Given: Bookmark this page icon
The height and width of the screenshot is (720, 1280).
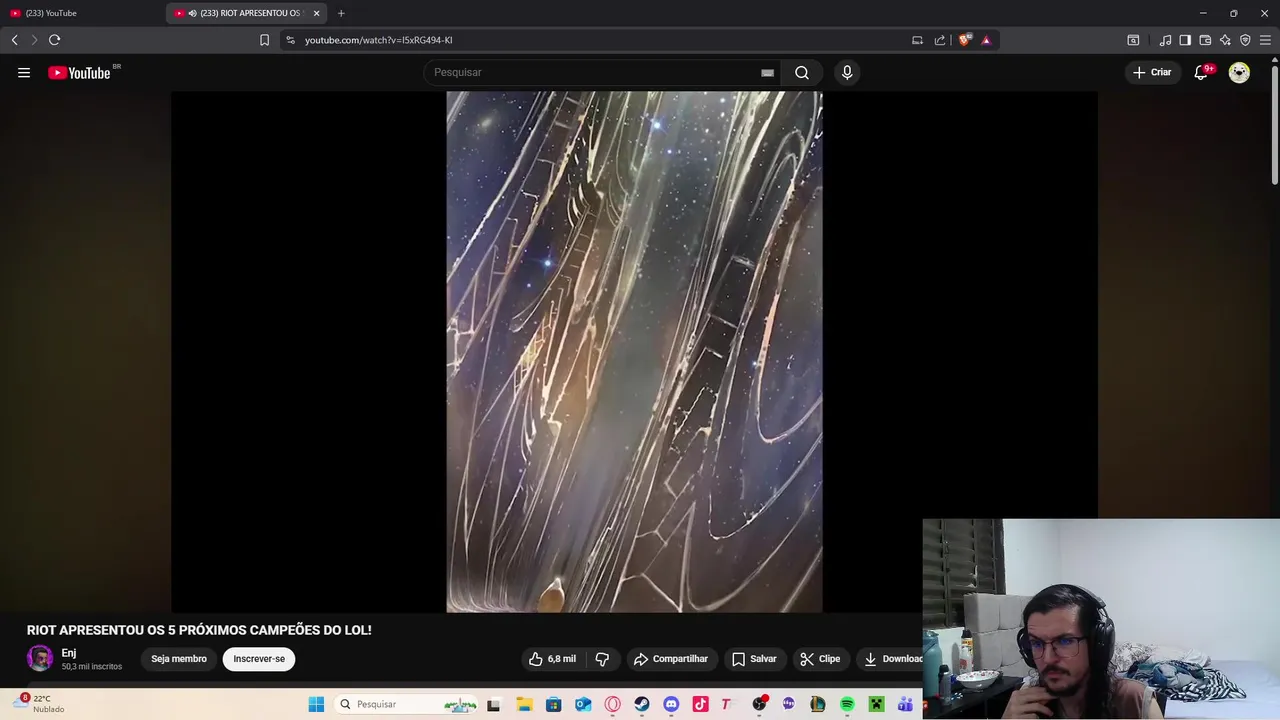Looking at the screenshot, I should (x=264, y=40).
